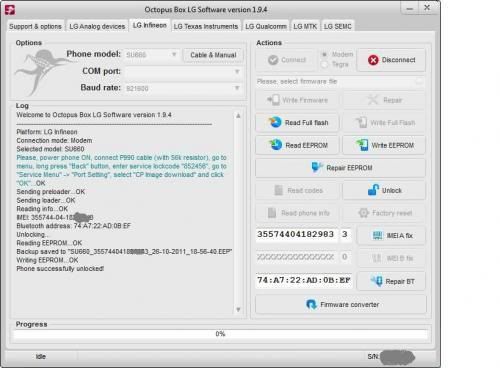Select the Modem radio button
This screenshot has height=368, width=500.
(x=324, y=54)
